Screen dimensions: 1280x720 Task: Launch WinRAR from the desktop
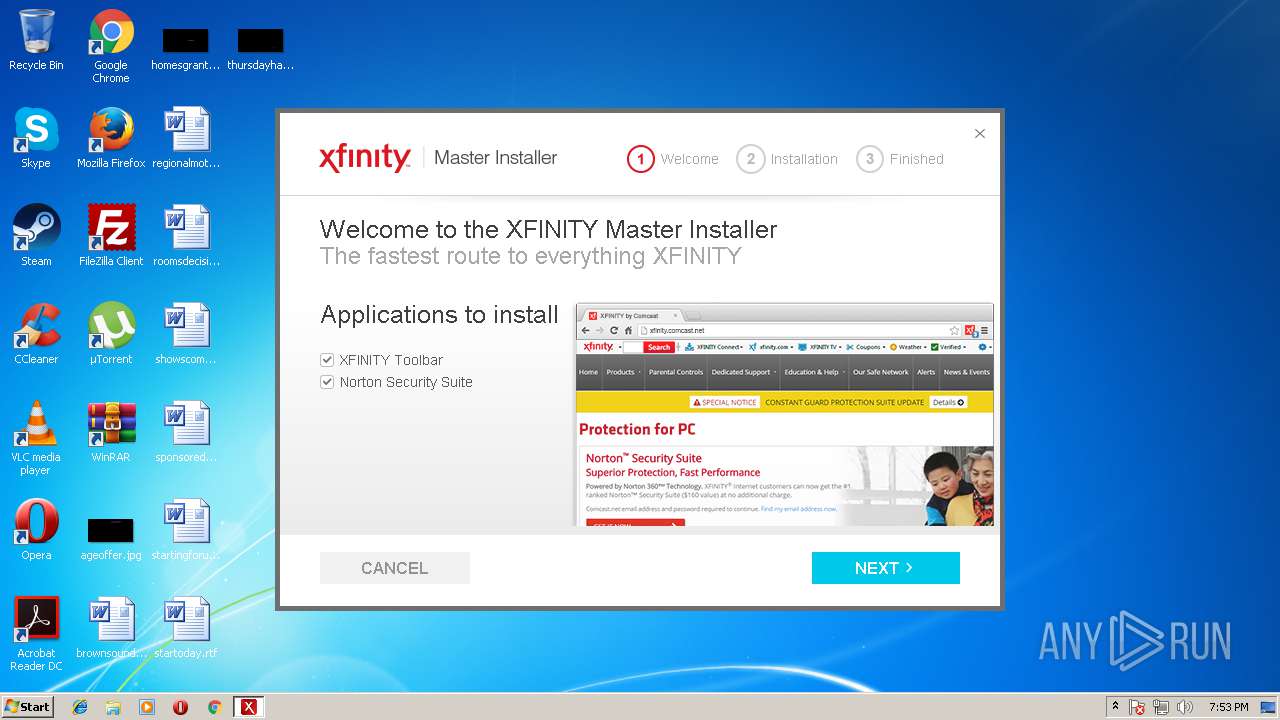pyautogui.click(x=111, y=432)
